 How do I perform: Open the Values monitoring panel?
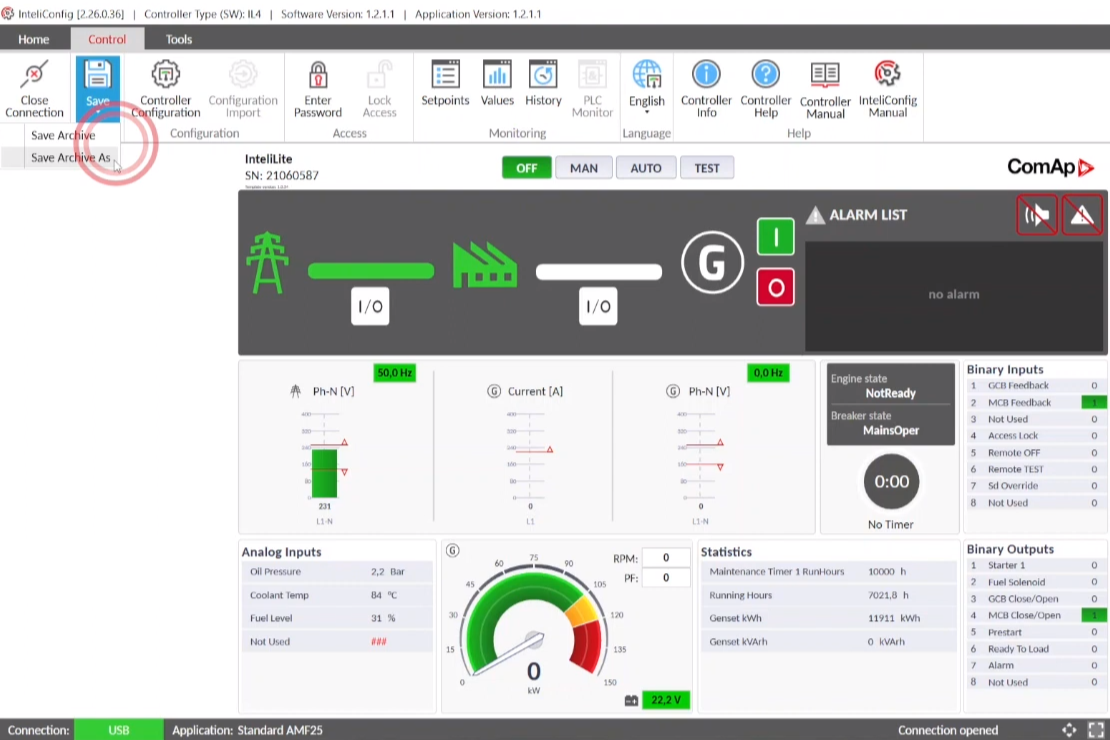[x=497, y=76]
